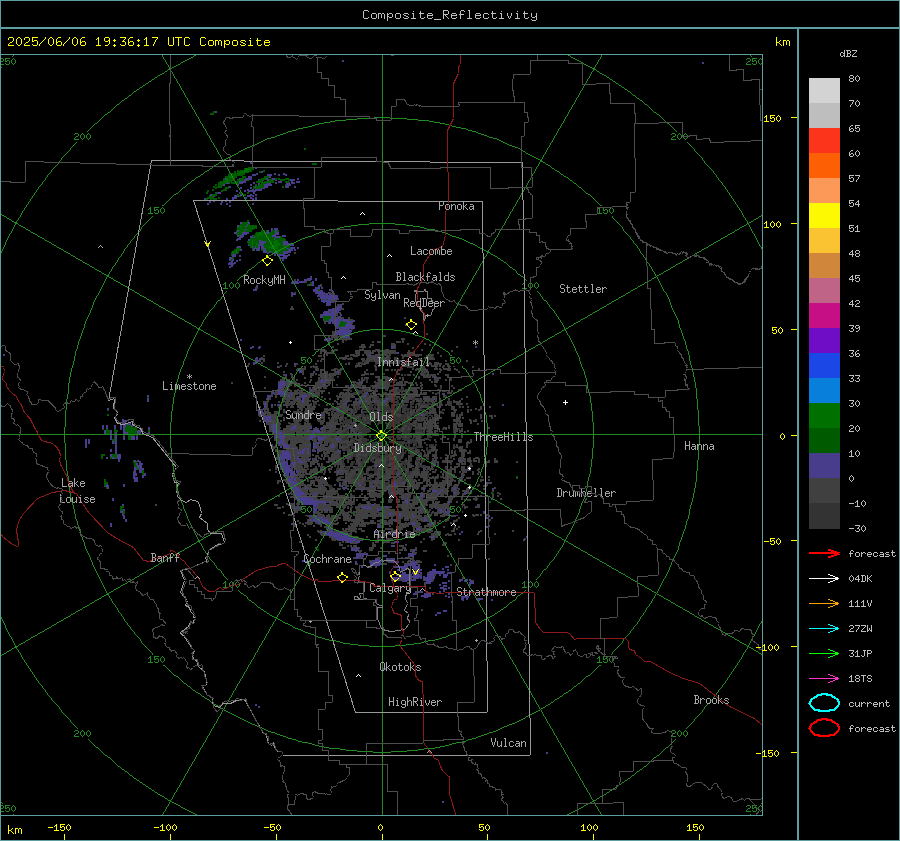
Task: Select the HighRiver label
Action: [415, 702]
